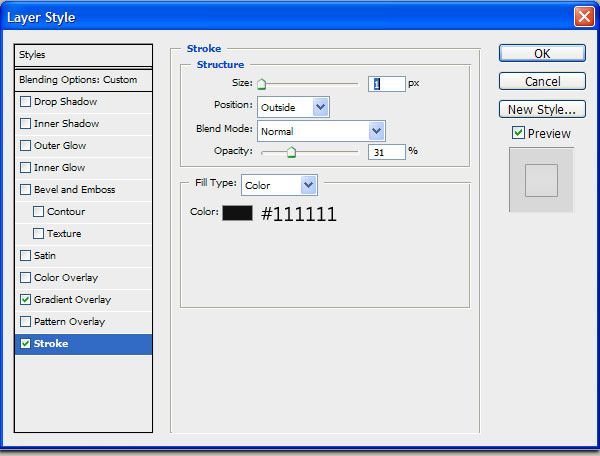Viewport: 600px width, 456px height.
Task: Click the New Style... button
Action: (x=542, y=109)
